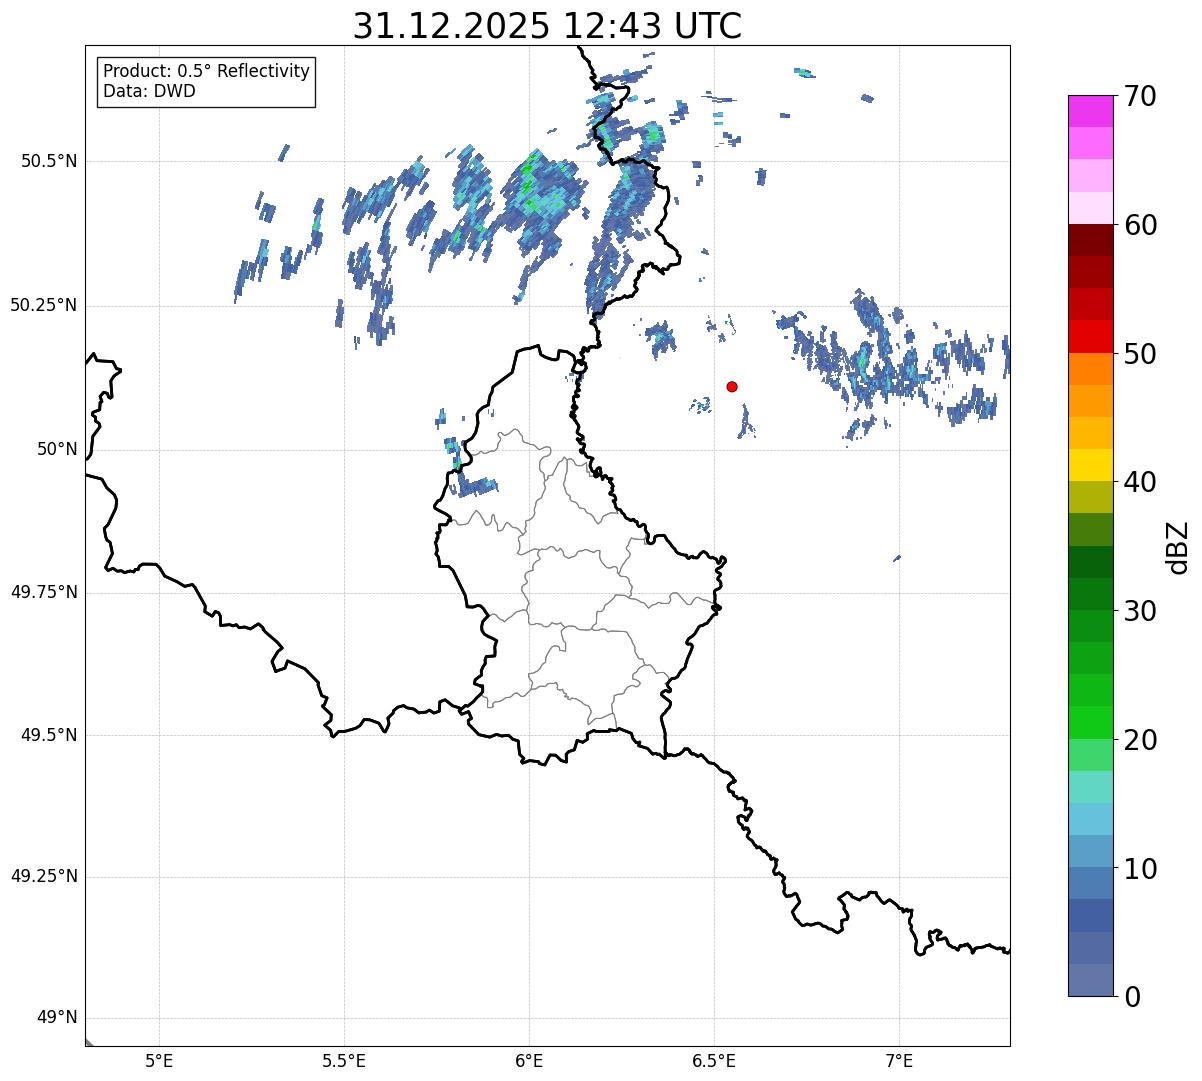
Task: Click the 'Product: 0.5° Reflectivity' label
Action: click(206, 72)
